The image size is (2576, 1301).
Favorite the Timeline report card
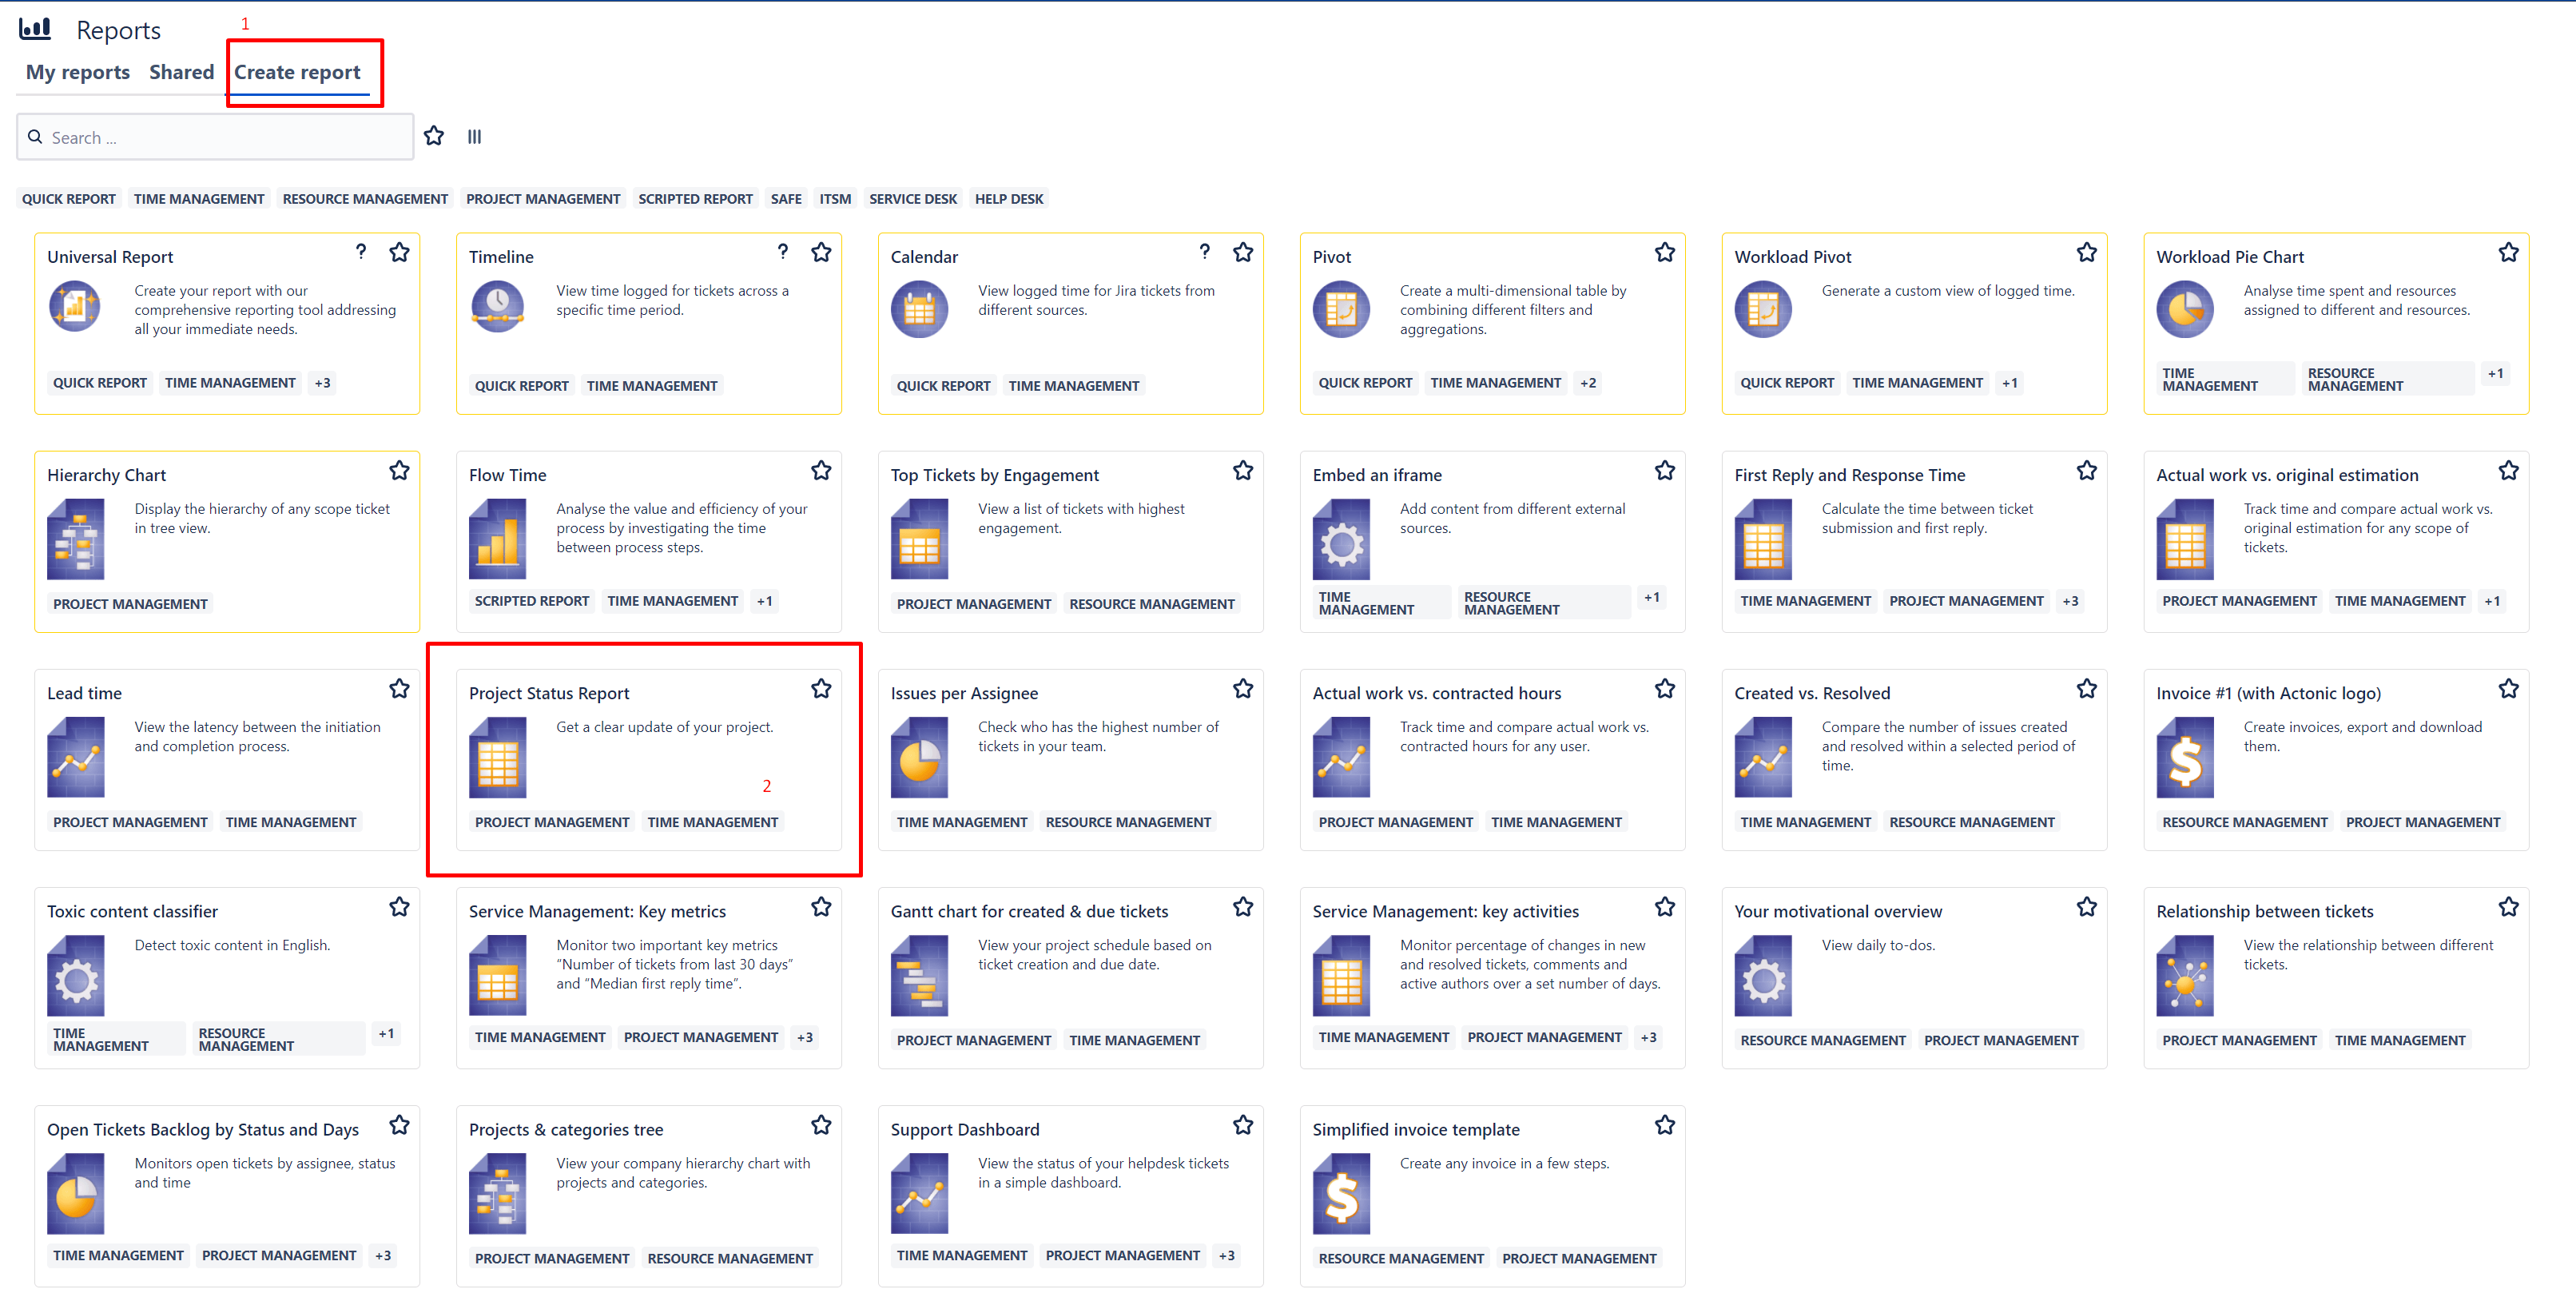(822, 252)
